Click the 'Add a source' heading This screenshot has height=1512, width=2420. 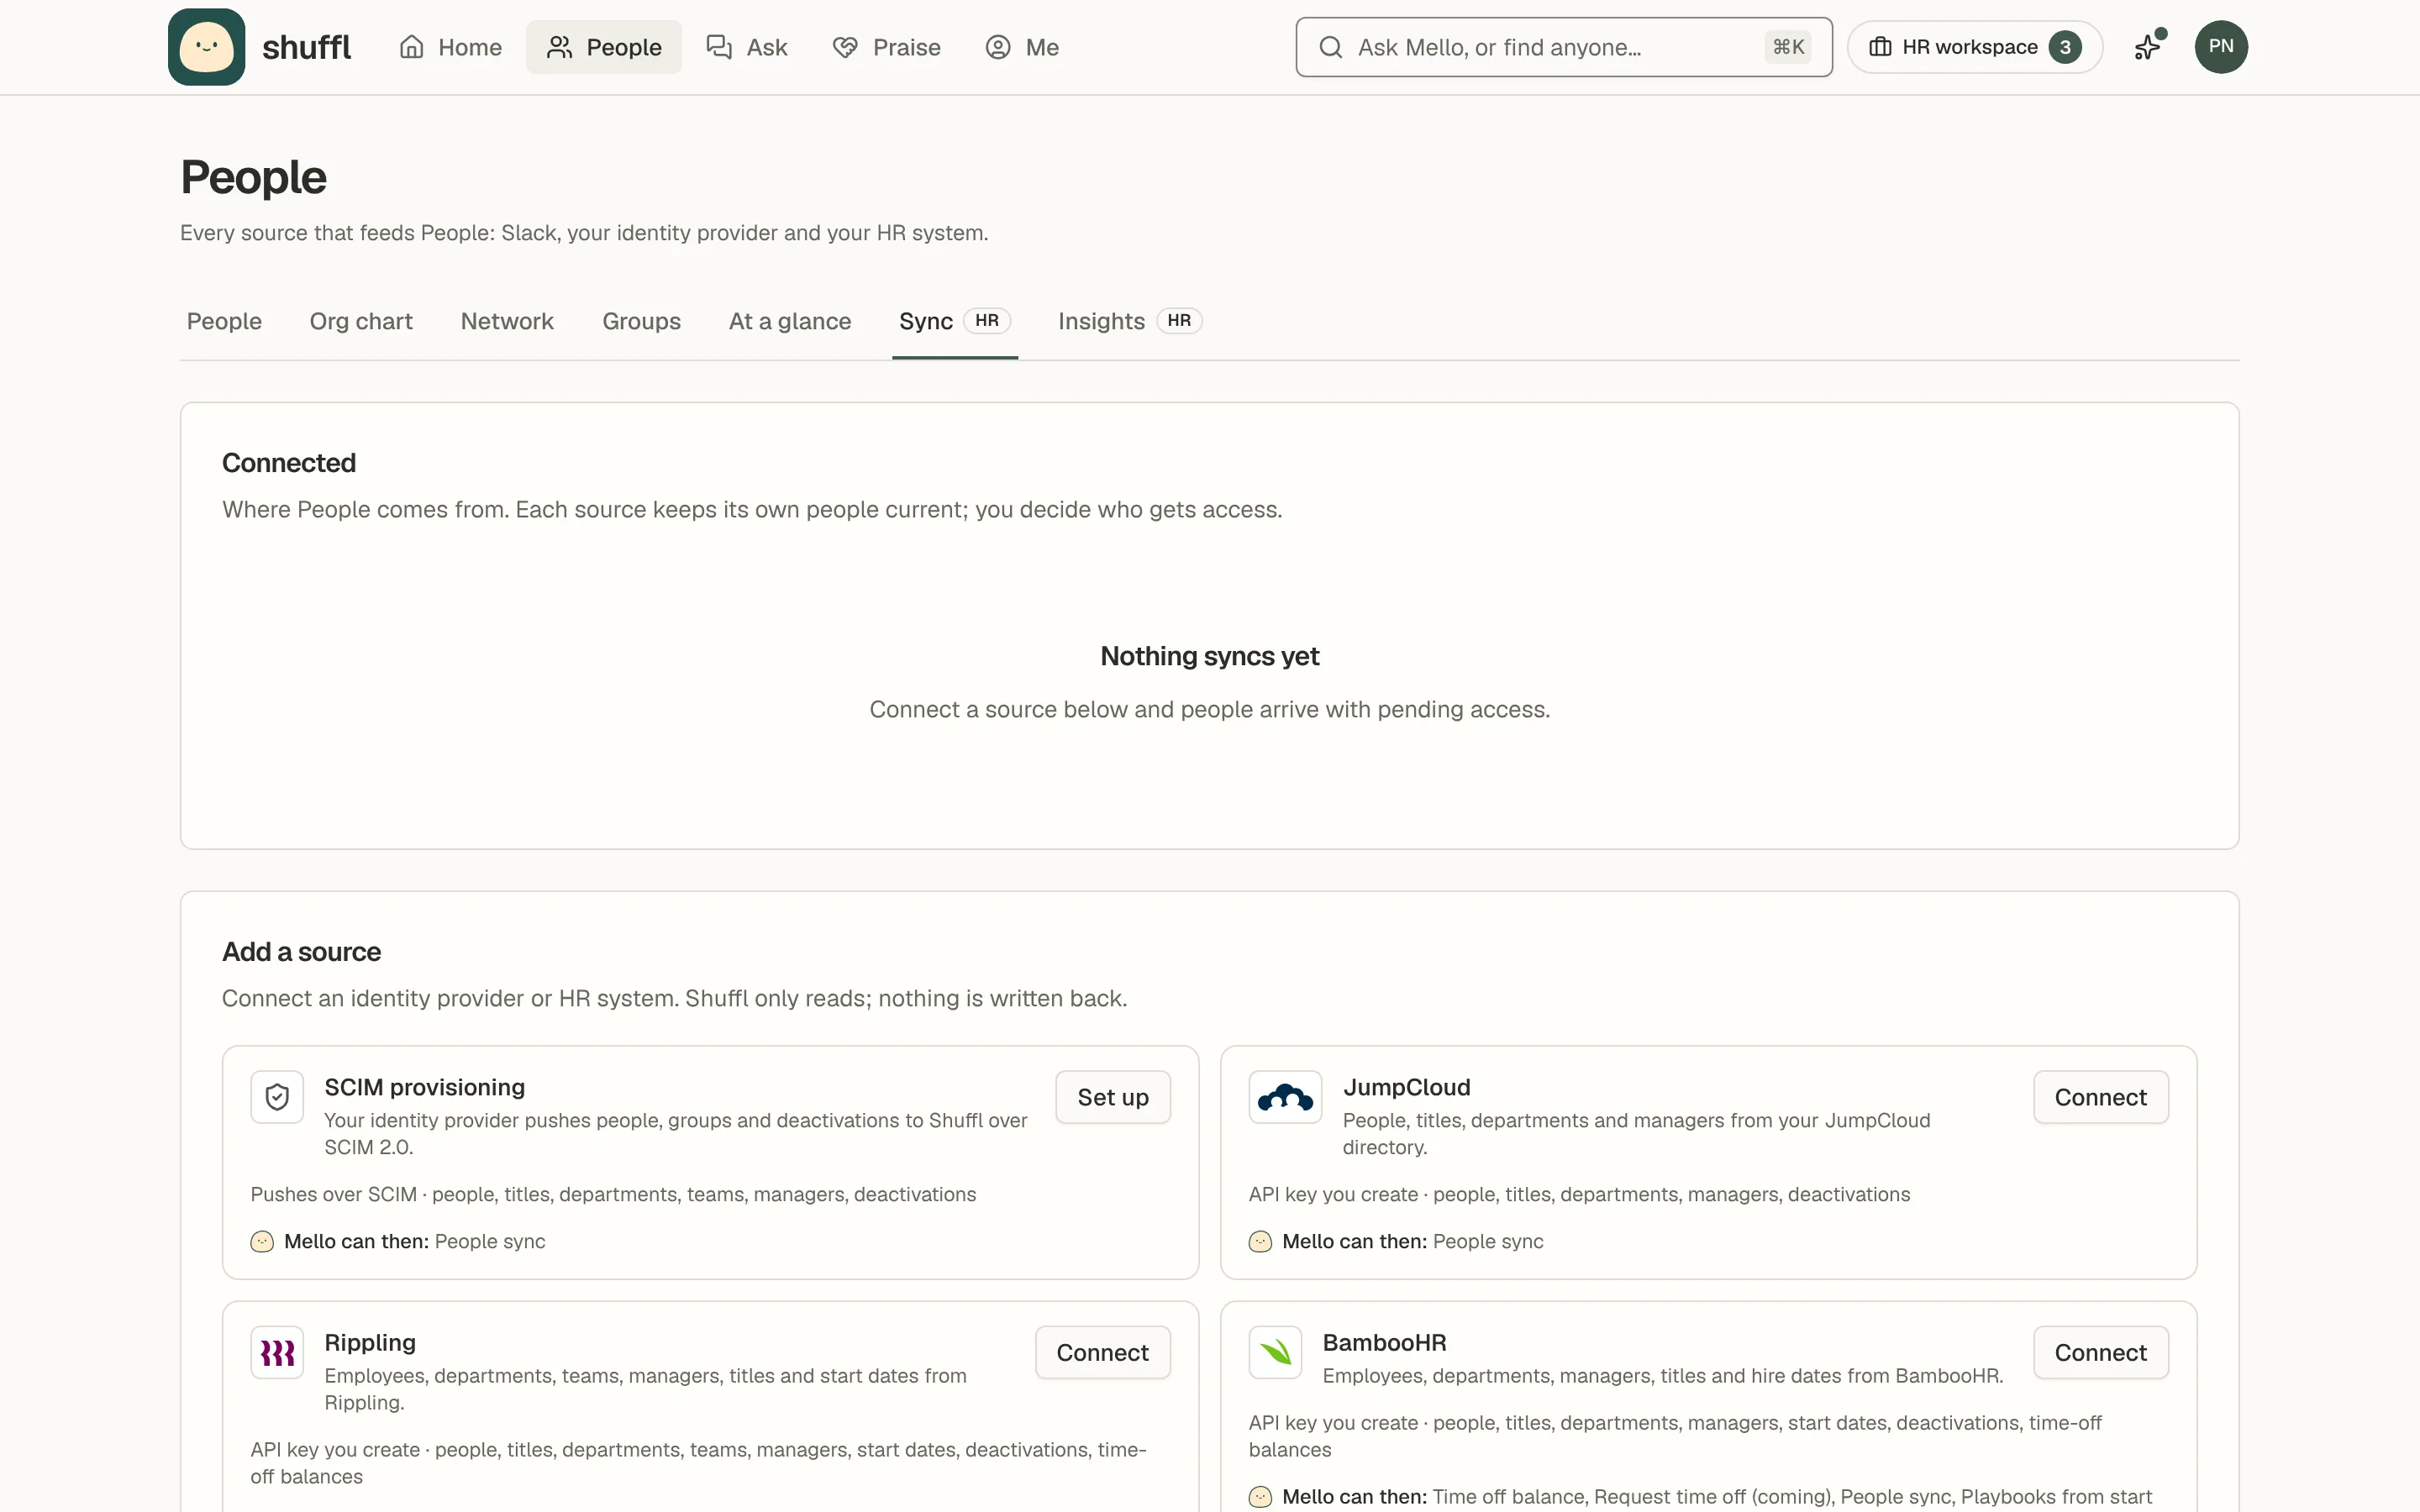[301, 951]
